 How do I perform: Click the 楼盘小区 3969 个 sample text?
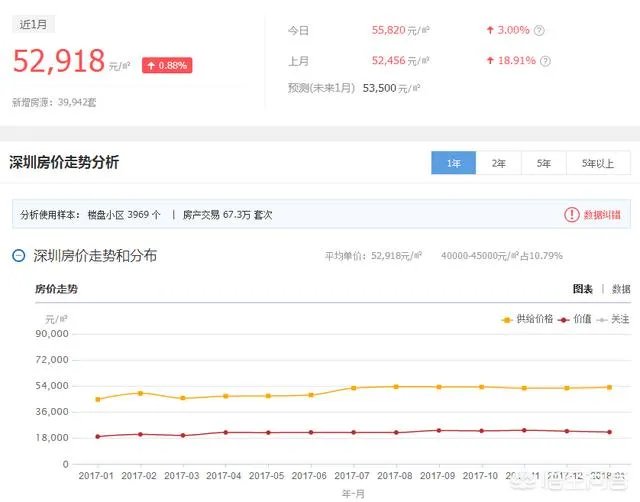(124, 215)
